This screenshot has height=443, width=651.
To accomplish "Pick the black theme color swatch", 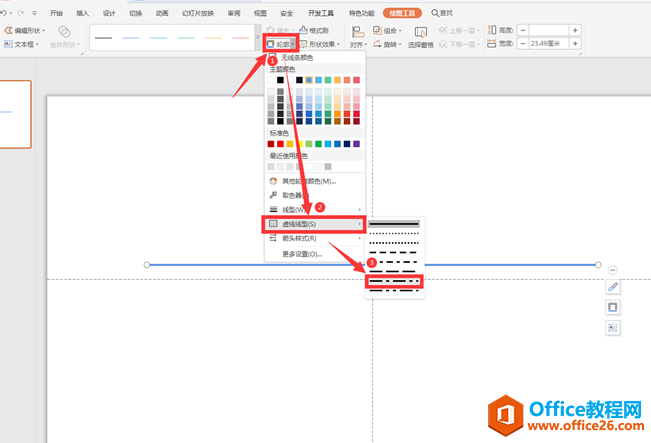I will [280, 80].
